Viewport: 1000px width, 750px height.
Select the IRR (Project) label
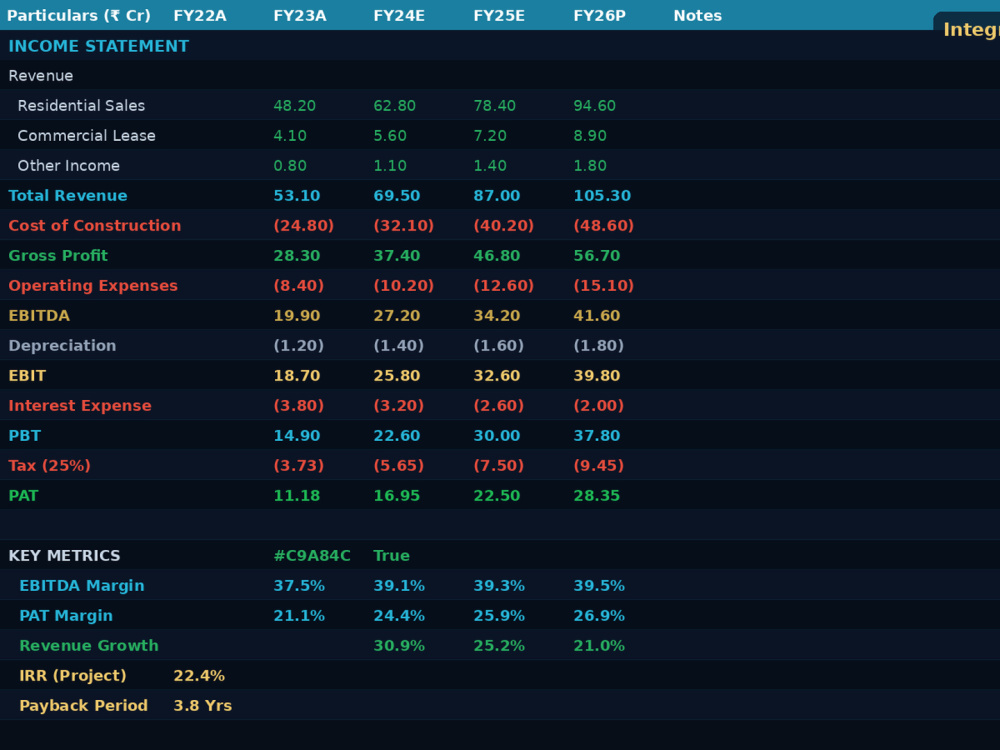point(73,675)
